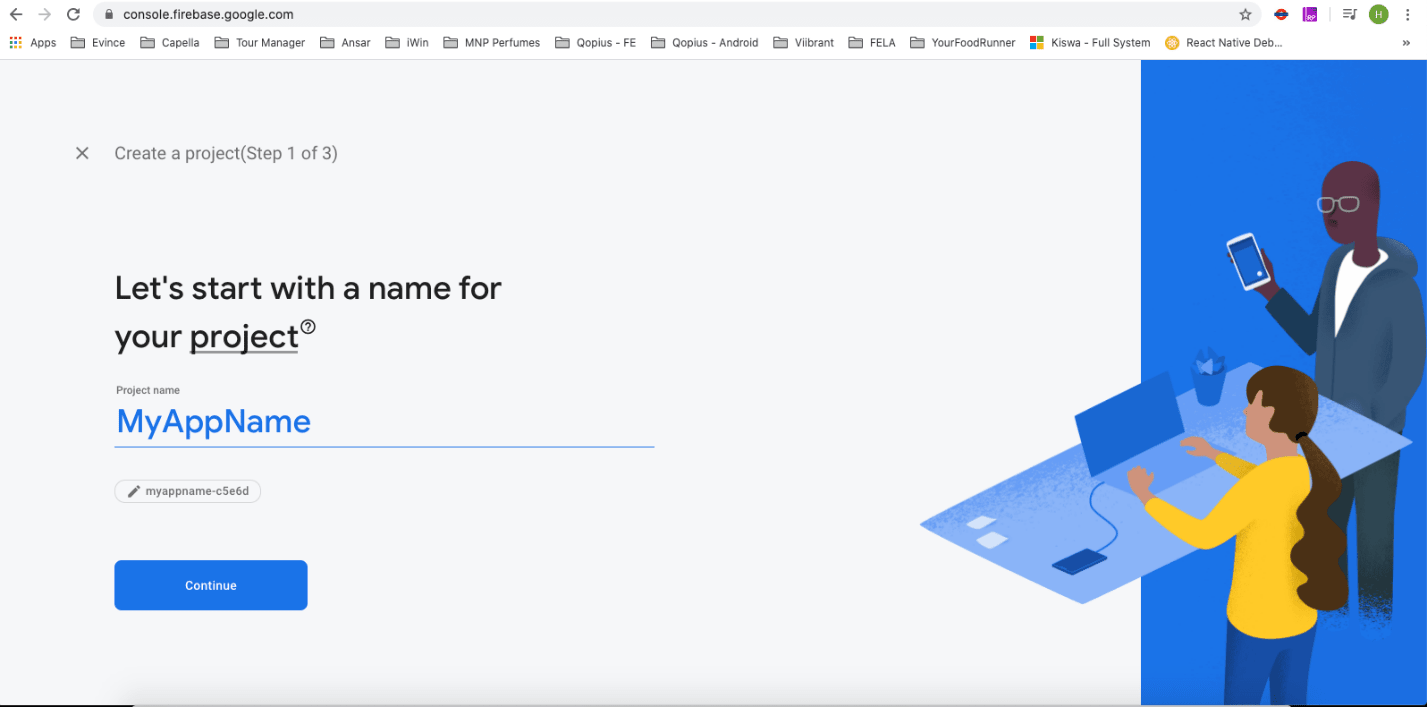
Task: Expand the hidden bookmarks overflow chevron
Action: [x=1406, y=43]
